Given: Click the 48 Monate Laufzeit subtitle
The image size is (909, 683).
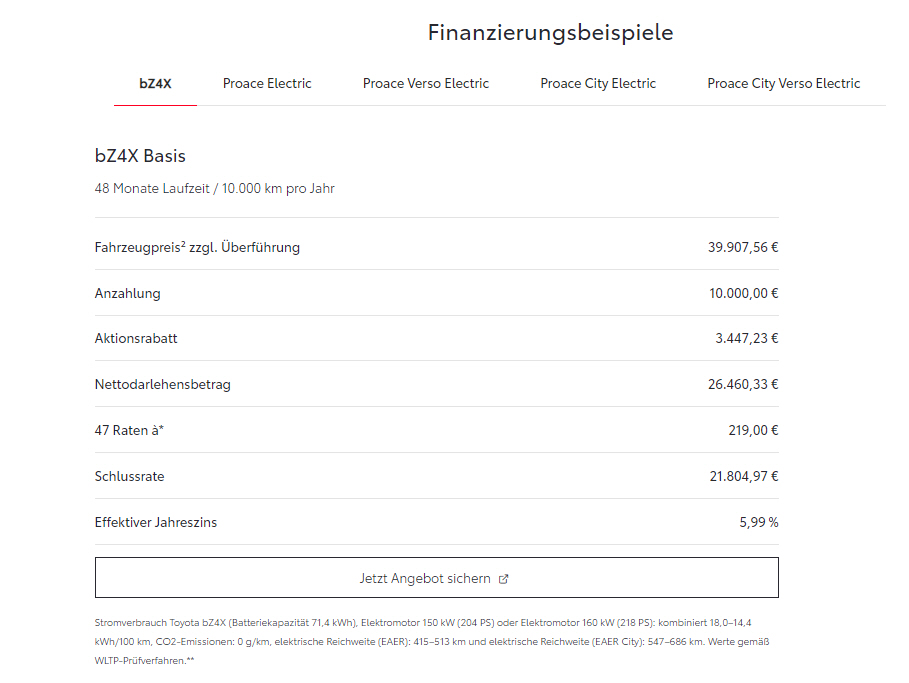Looking at the screenshot, I should (214, 188).
